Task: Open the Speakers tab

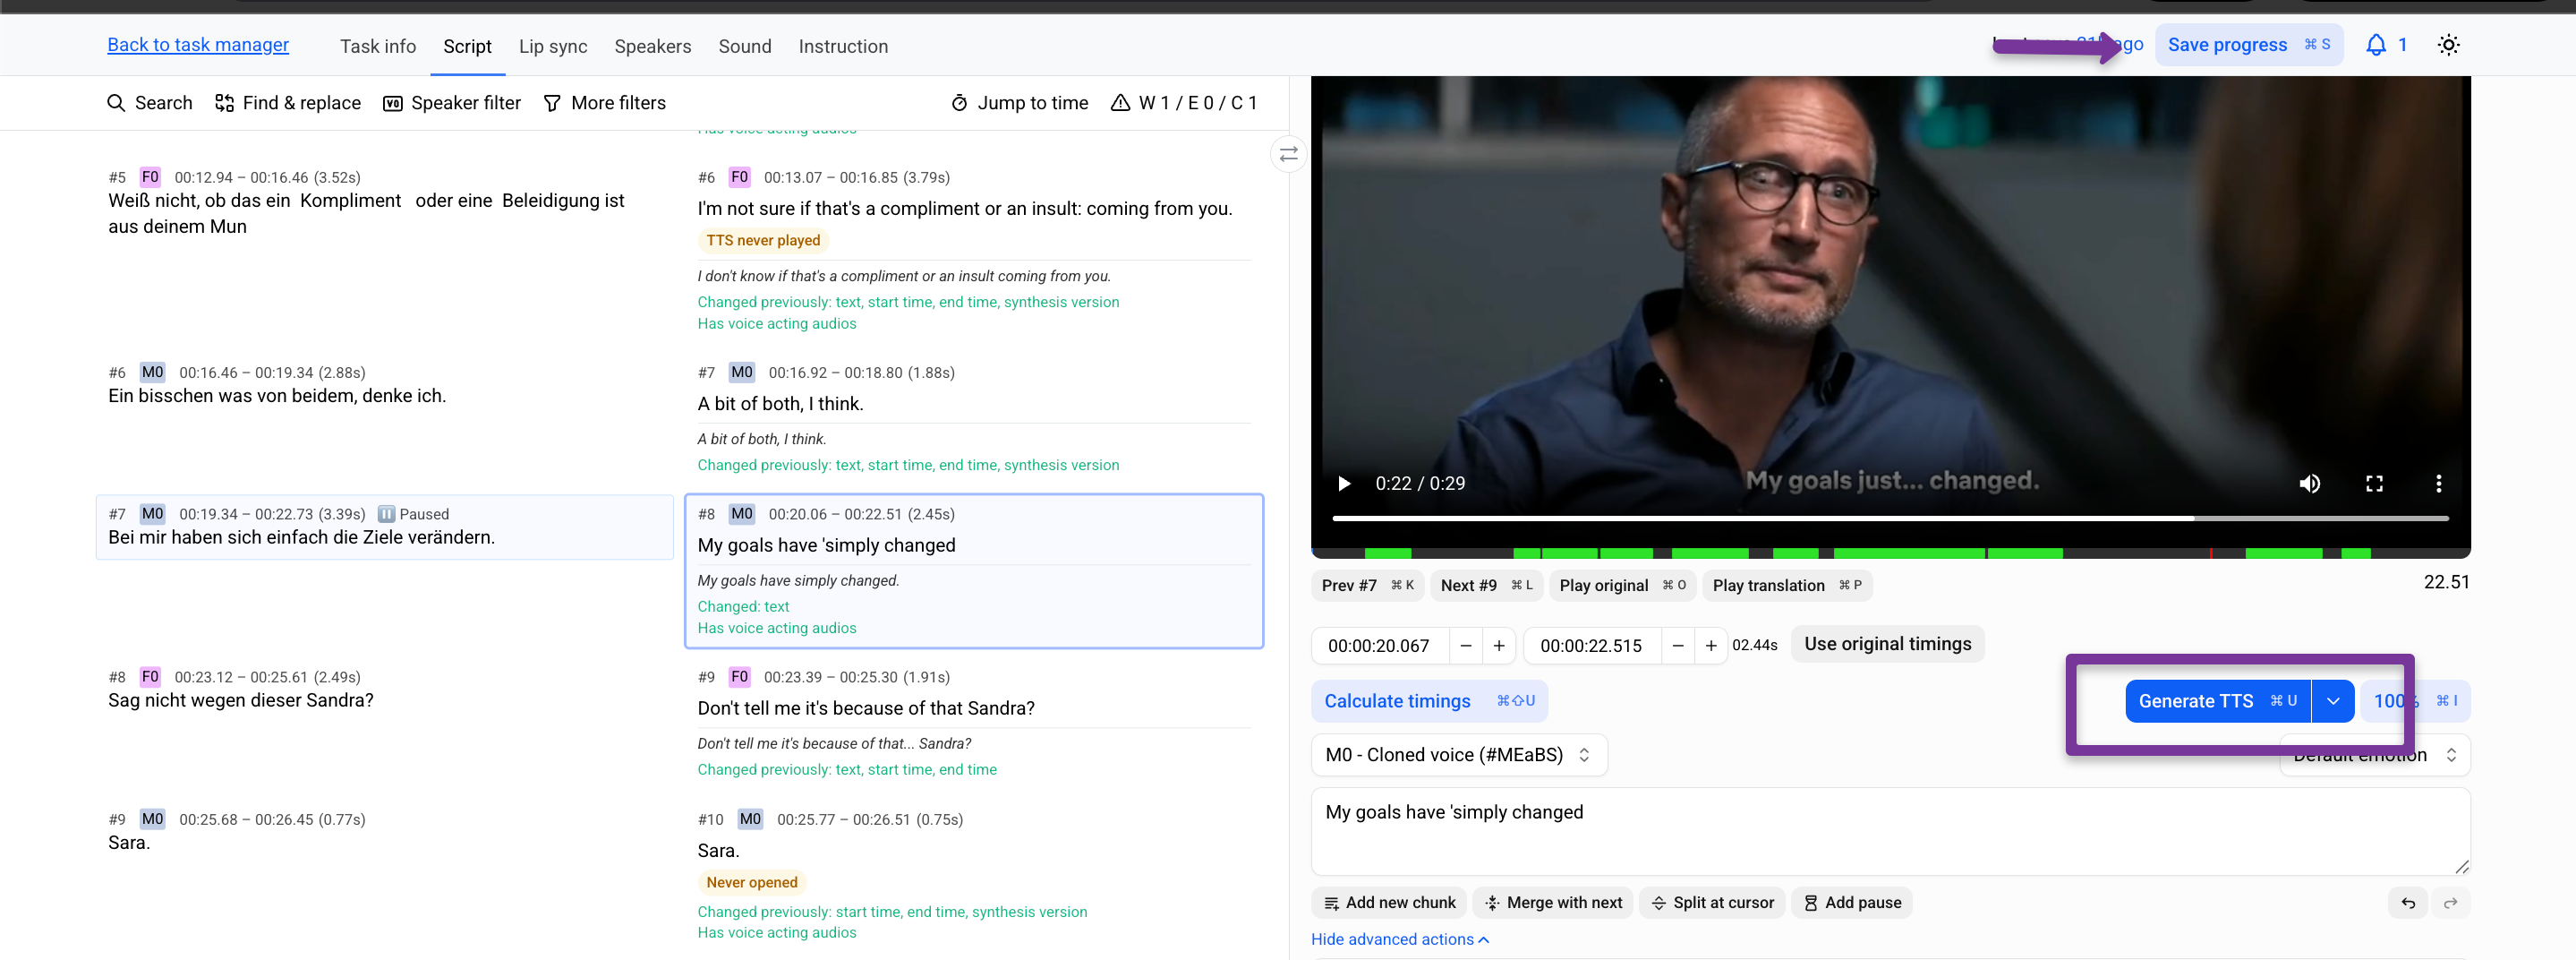Action: click(x=652, y=46)
